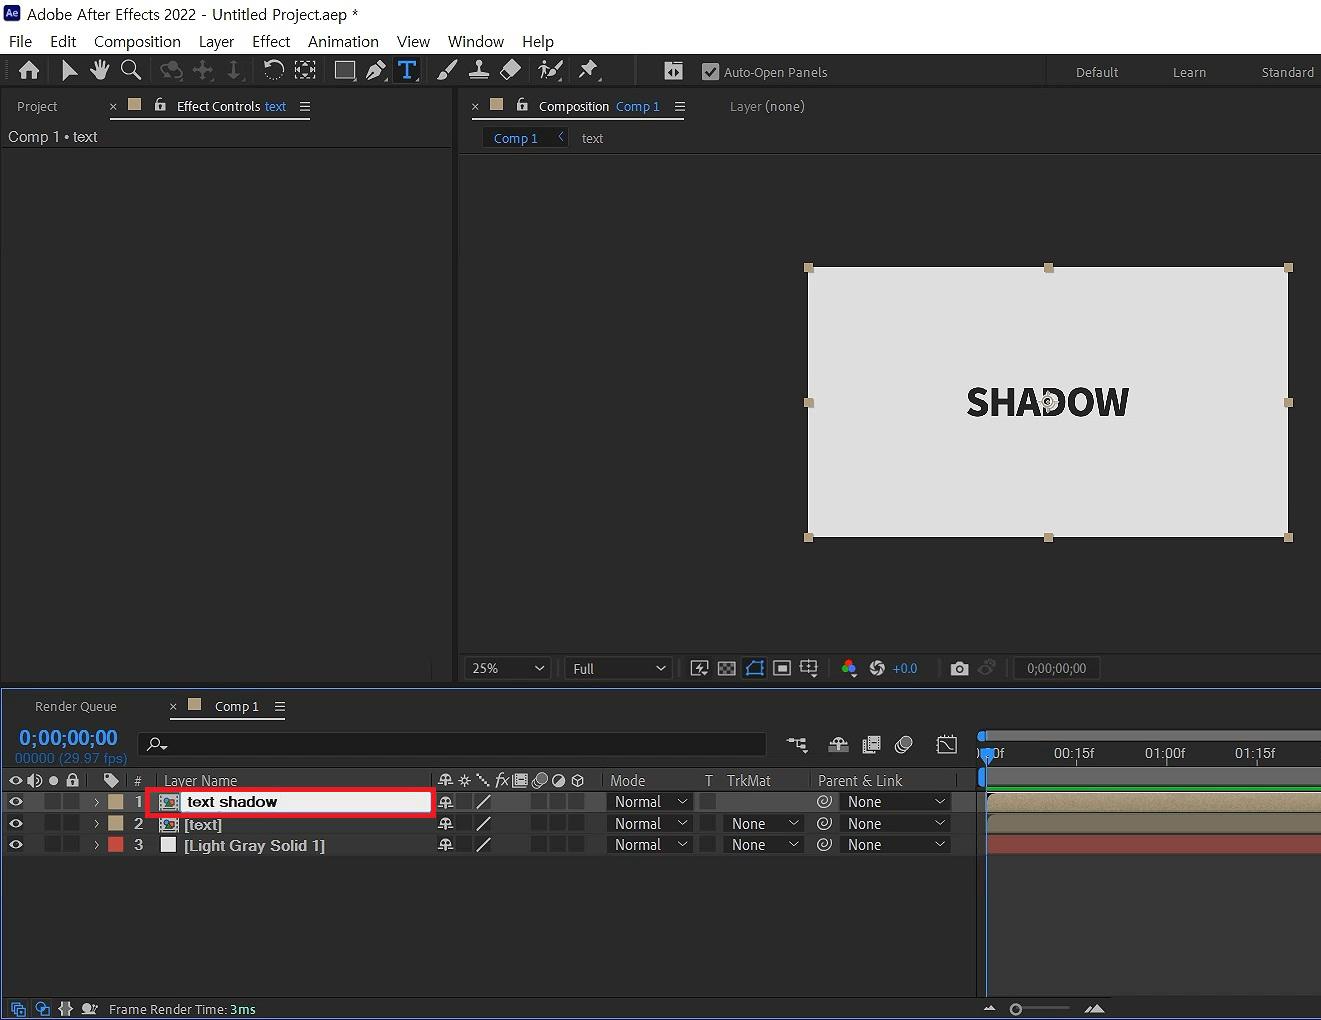Enable Motion Blur for timeline icon
This screenshot has height=1020, width=1321.
(x=904, y=744)
